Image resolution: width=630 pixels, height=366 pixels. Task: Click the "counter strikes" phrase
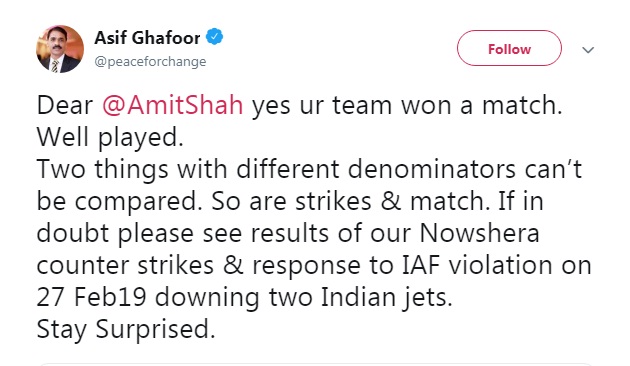click(125, 266)
